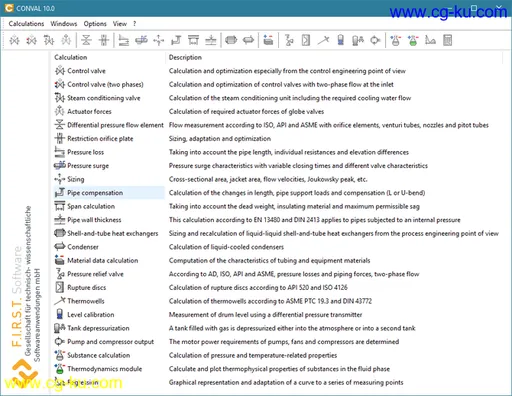This screenshot has width=512, height=396.
Task: Click the Span calculation toolbar icon
Action: (x=193, y=40)
